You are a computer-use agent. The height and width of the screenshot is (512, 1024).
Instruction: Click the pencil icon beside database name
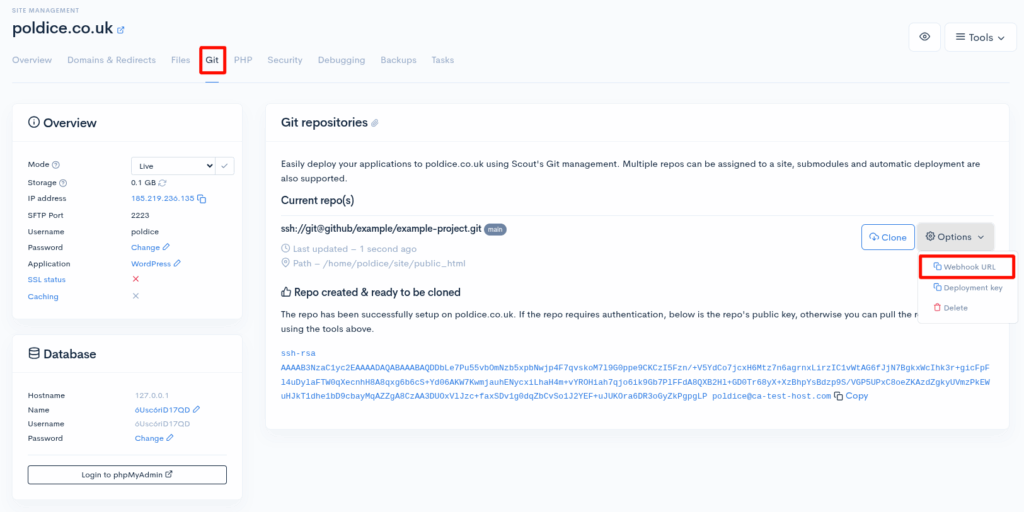(x=197, y=409)
